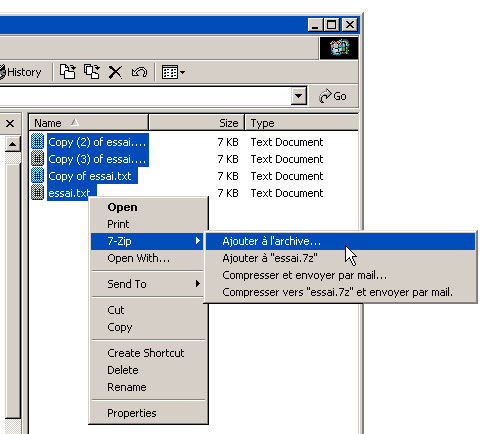Click the Copy To folder toolbar icon
The height and width of the screenshot is (434, 492).
[x=92, y=72]
